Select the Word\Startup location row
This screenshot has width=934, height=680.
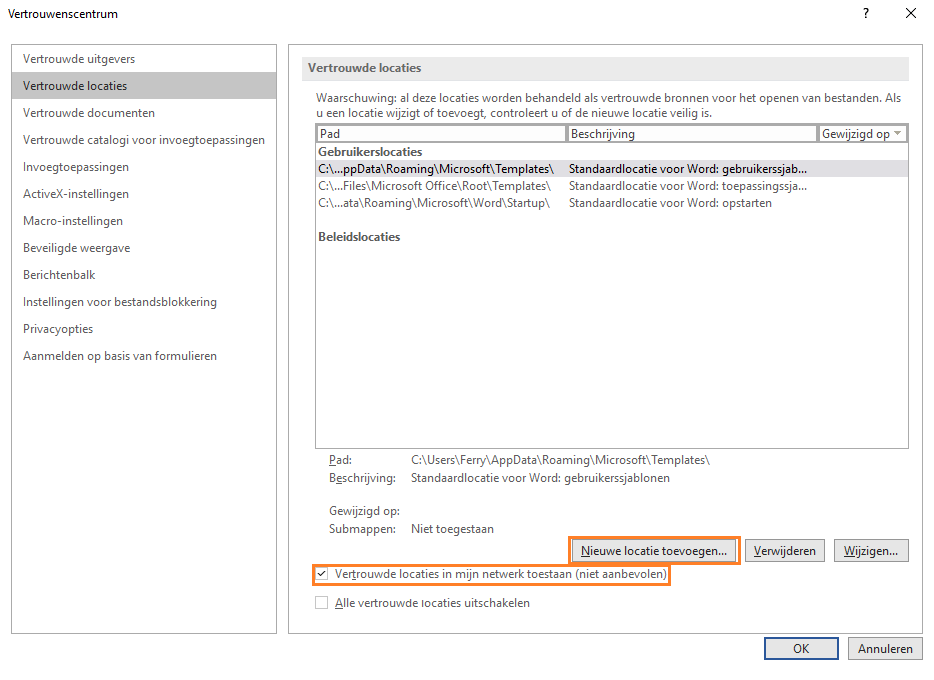(612, 203)
